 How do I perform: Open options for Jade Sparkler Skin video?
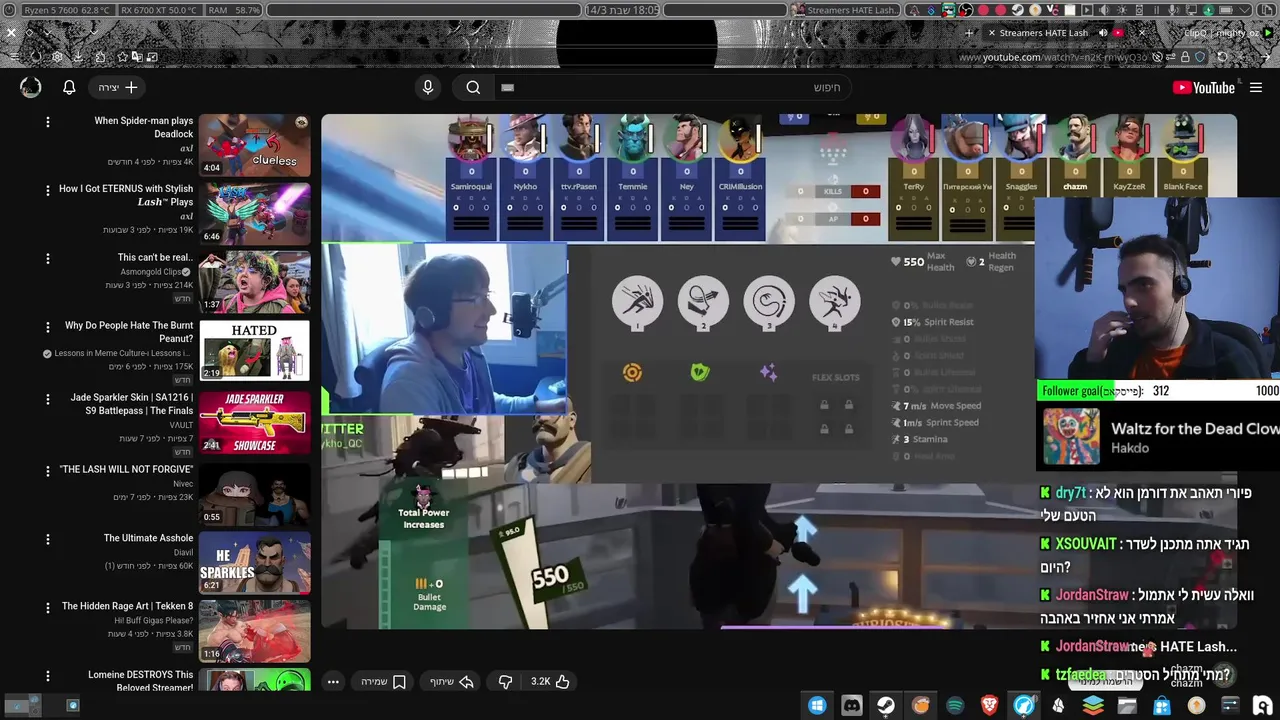(47, 399)
